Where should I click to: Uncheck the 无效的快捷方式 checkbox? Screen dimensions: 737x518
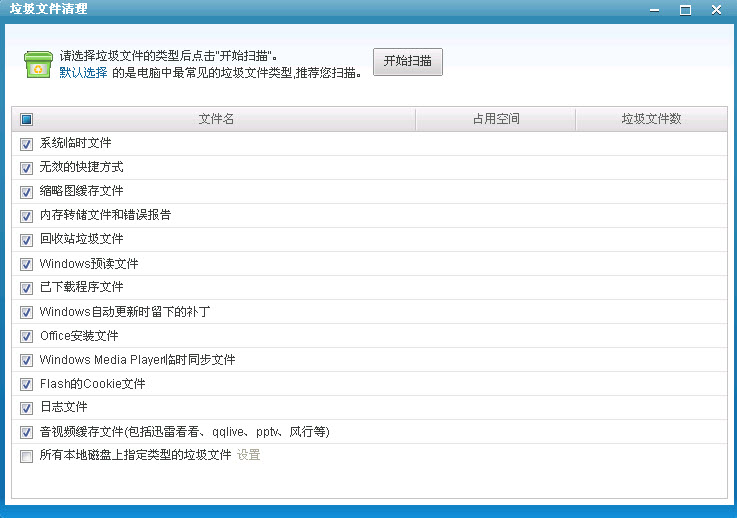pos(27,168)
